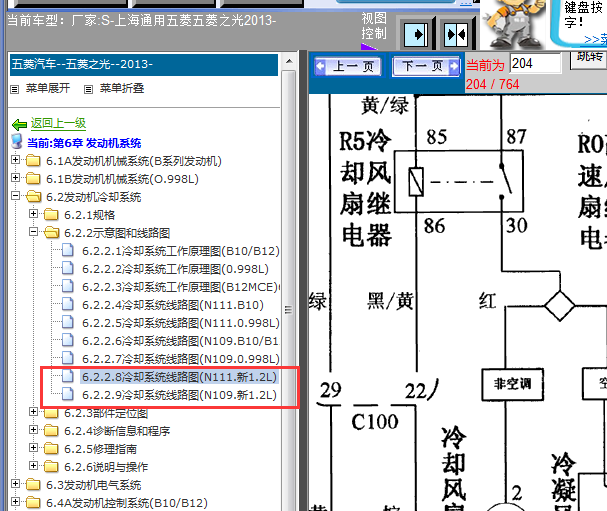The height and width of the screenshot is (511, 607).
Task: Click the tree panel vertical scrollbar thumb
Action: pos(289,310)
